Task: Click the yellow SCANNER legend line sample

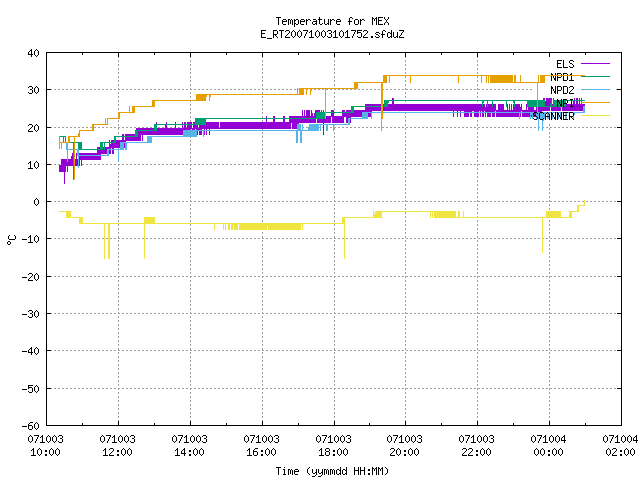Action: (595, 116)
